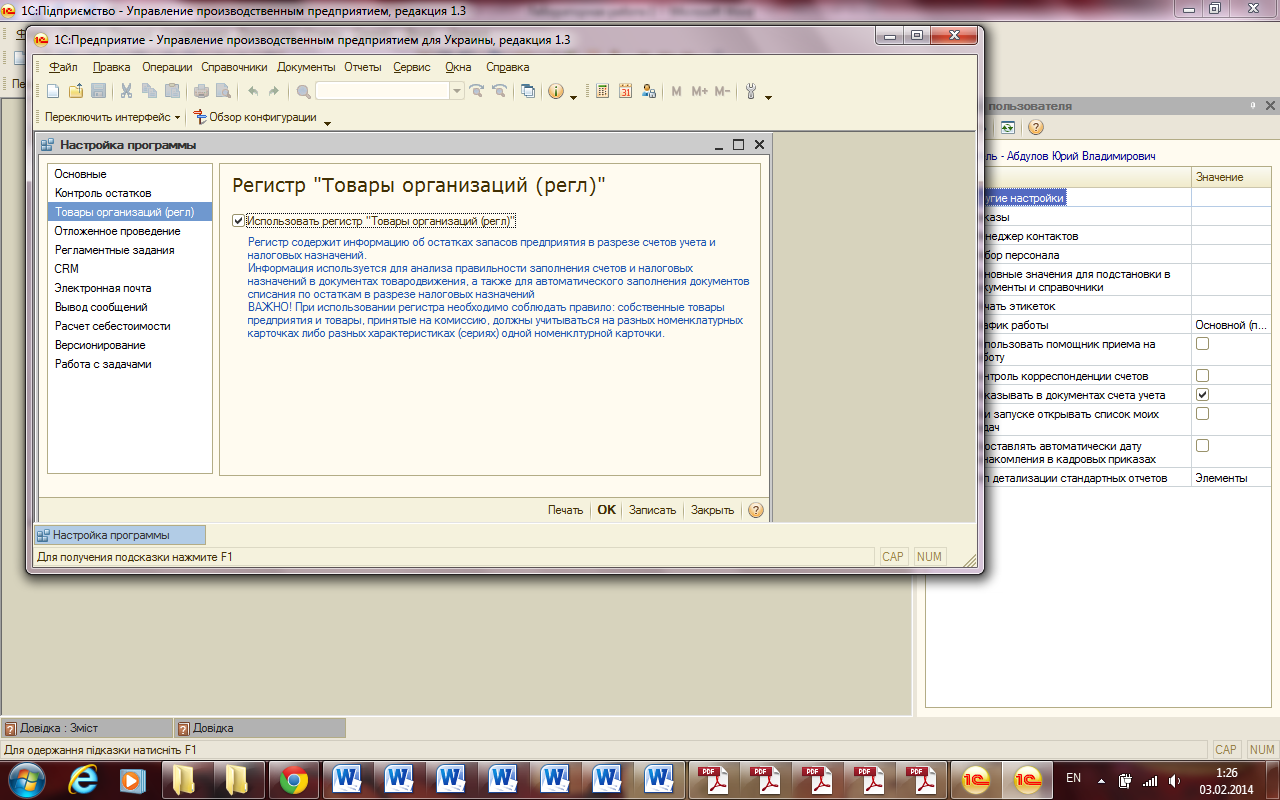The width and height of the screenshot is (1280, 800).
Task: Switch to Настройка программы window tab
Action: [120, 535]
